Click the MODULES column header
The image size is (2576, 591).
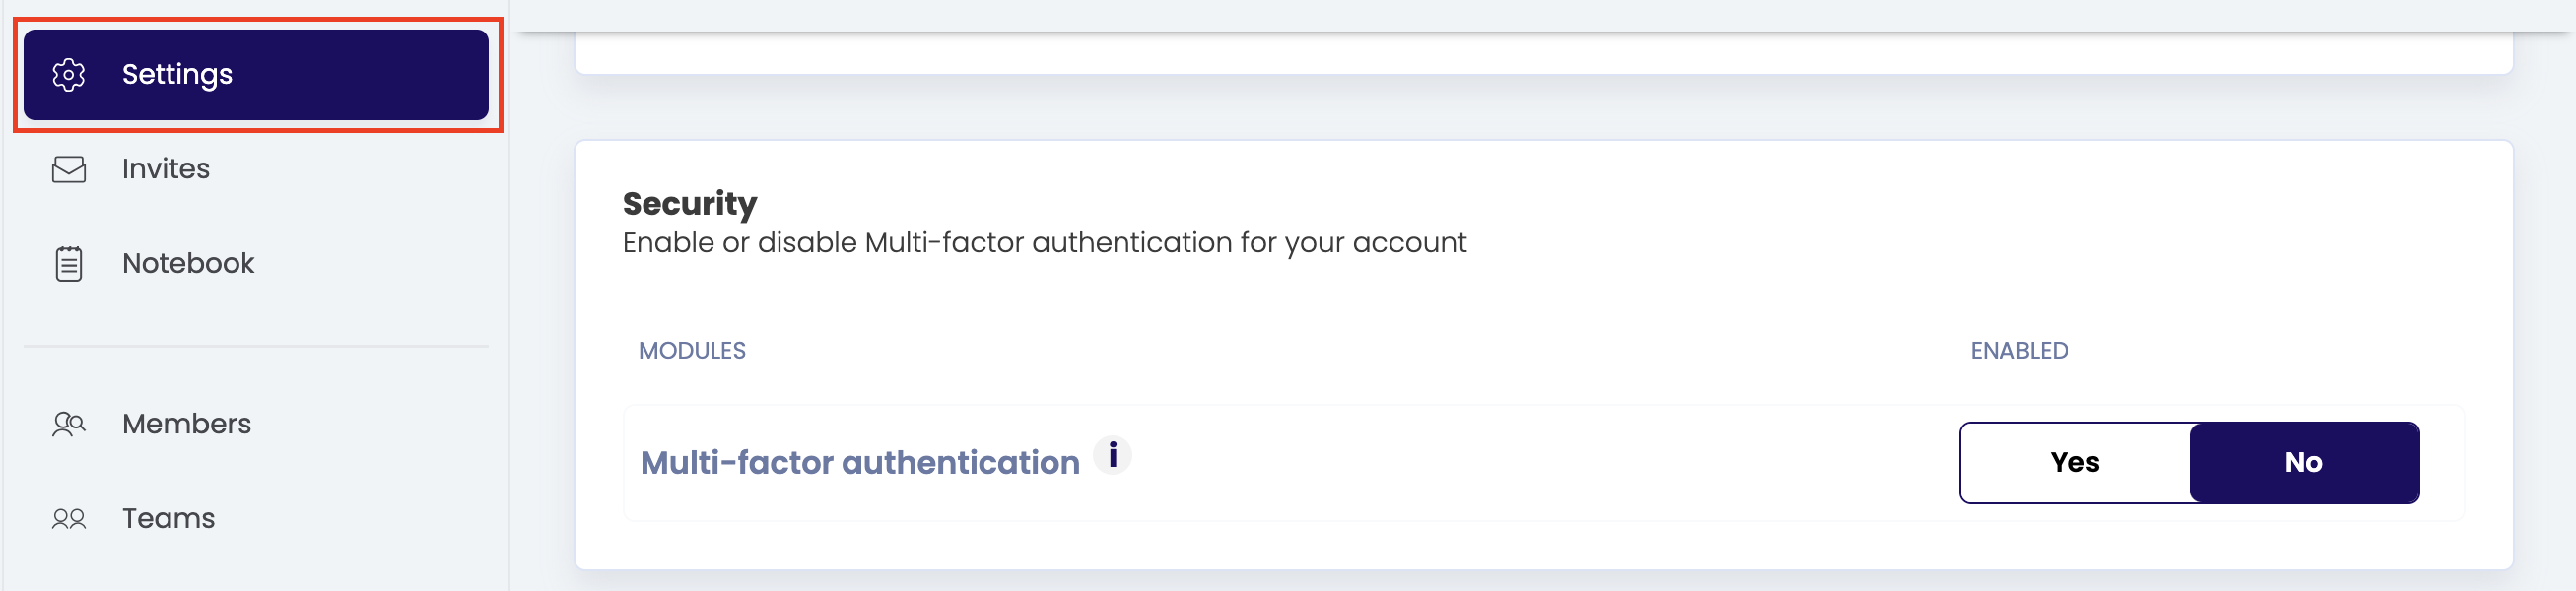click(692, 351)
